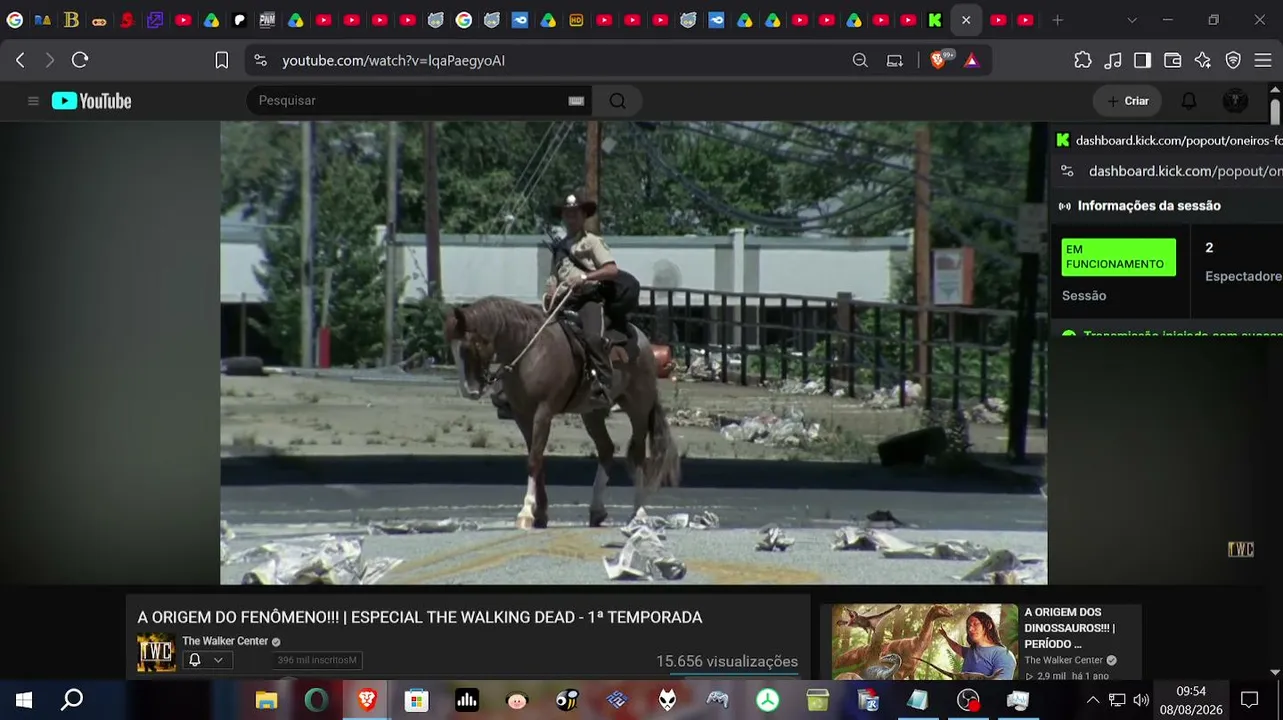Screen dimensions: 1283x720
Task: Click the 15.656 visualizações text
Action: (x=727, y=661)
